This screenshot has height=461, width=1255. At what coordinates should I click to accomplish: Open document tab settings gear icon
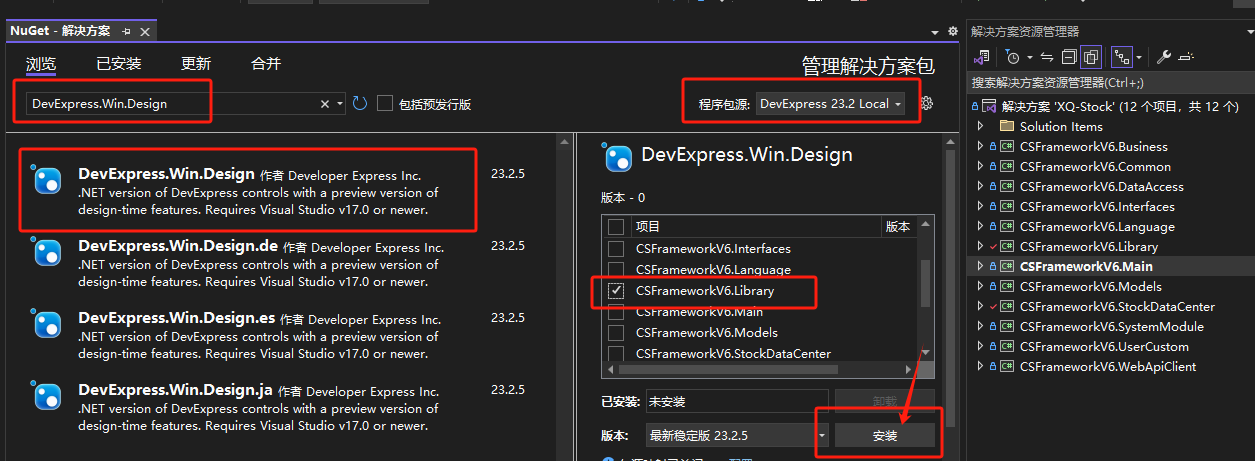pos(952,32)
